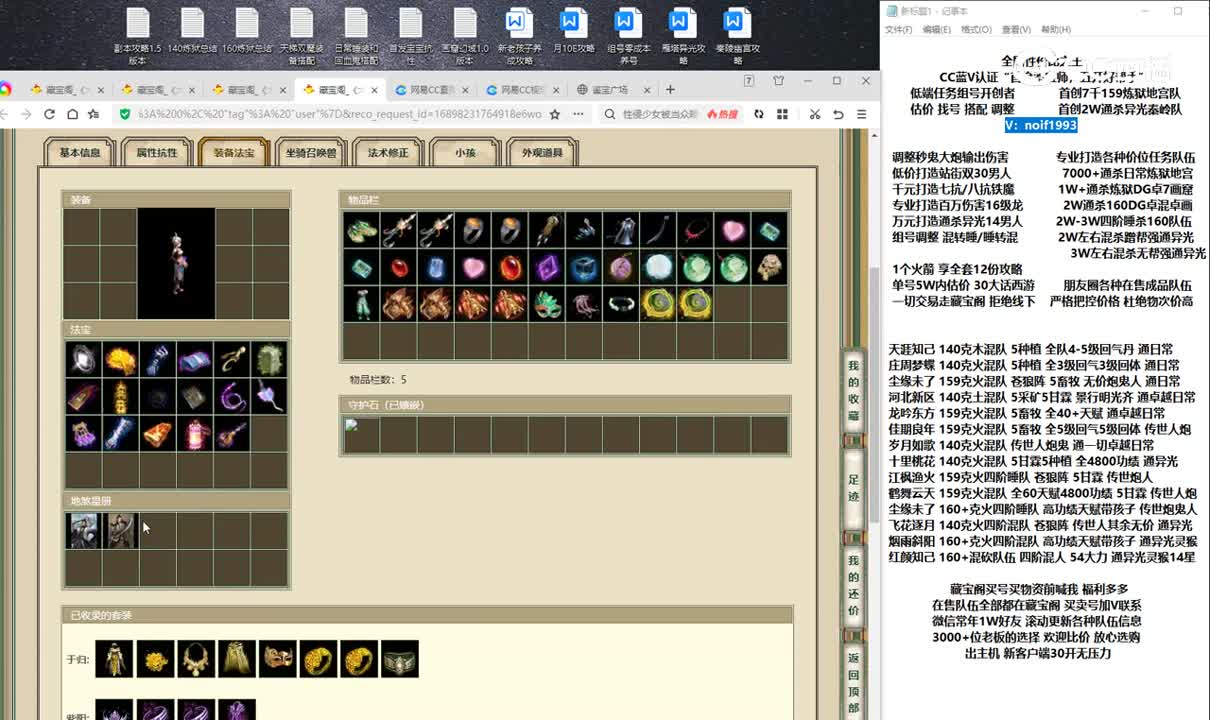Click the red round gem in second row
This screenshot has height=720, width=1210.
point(399,268)
